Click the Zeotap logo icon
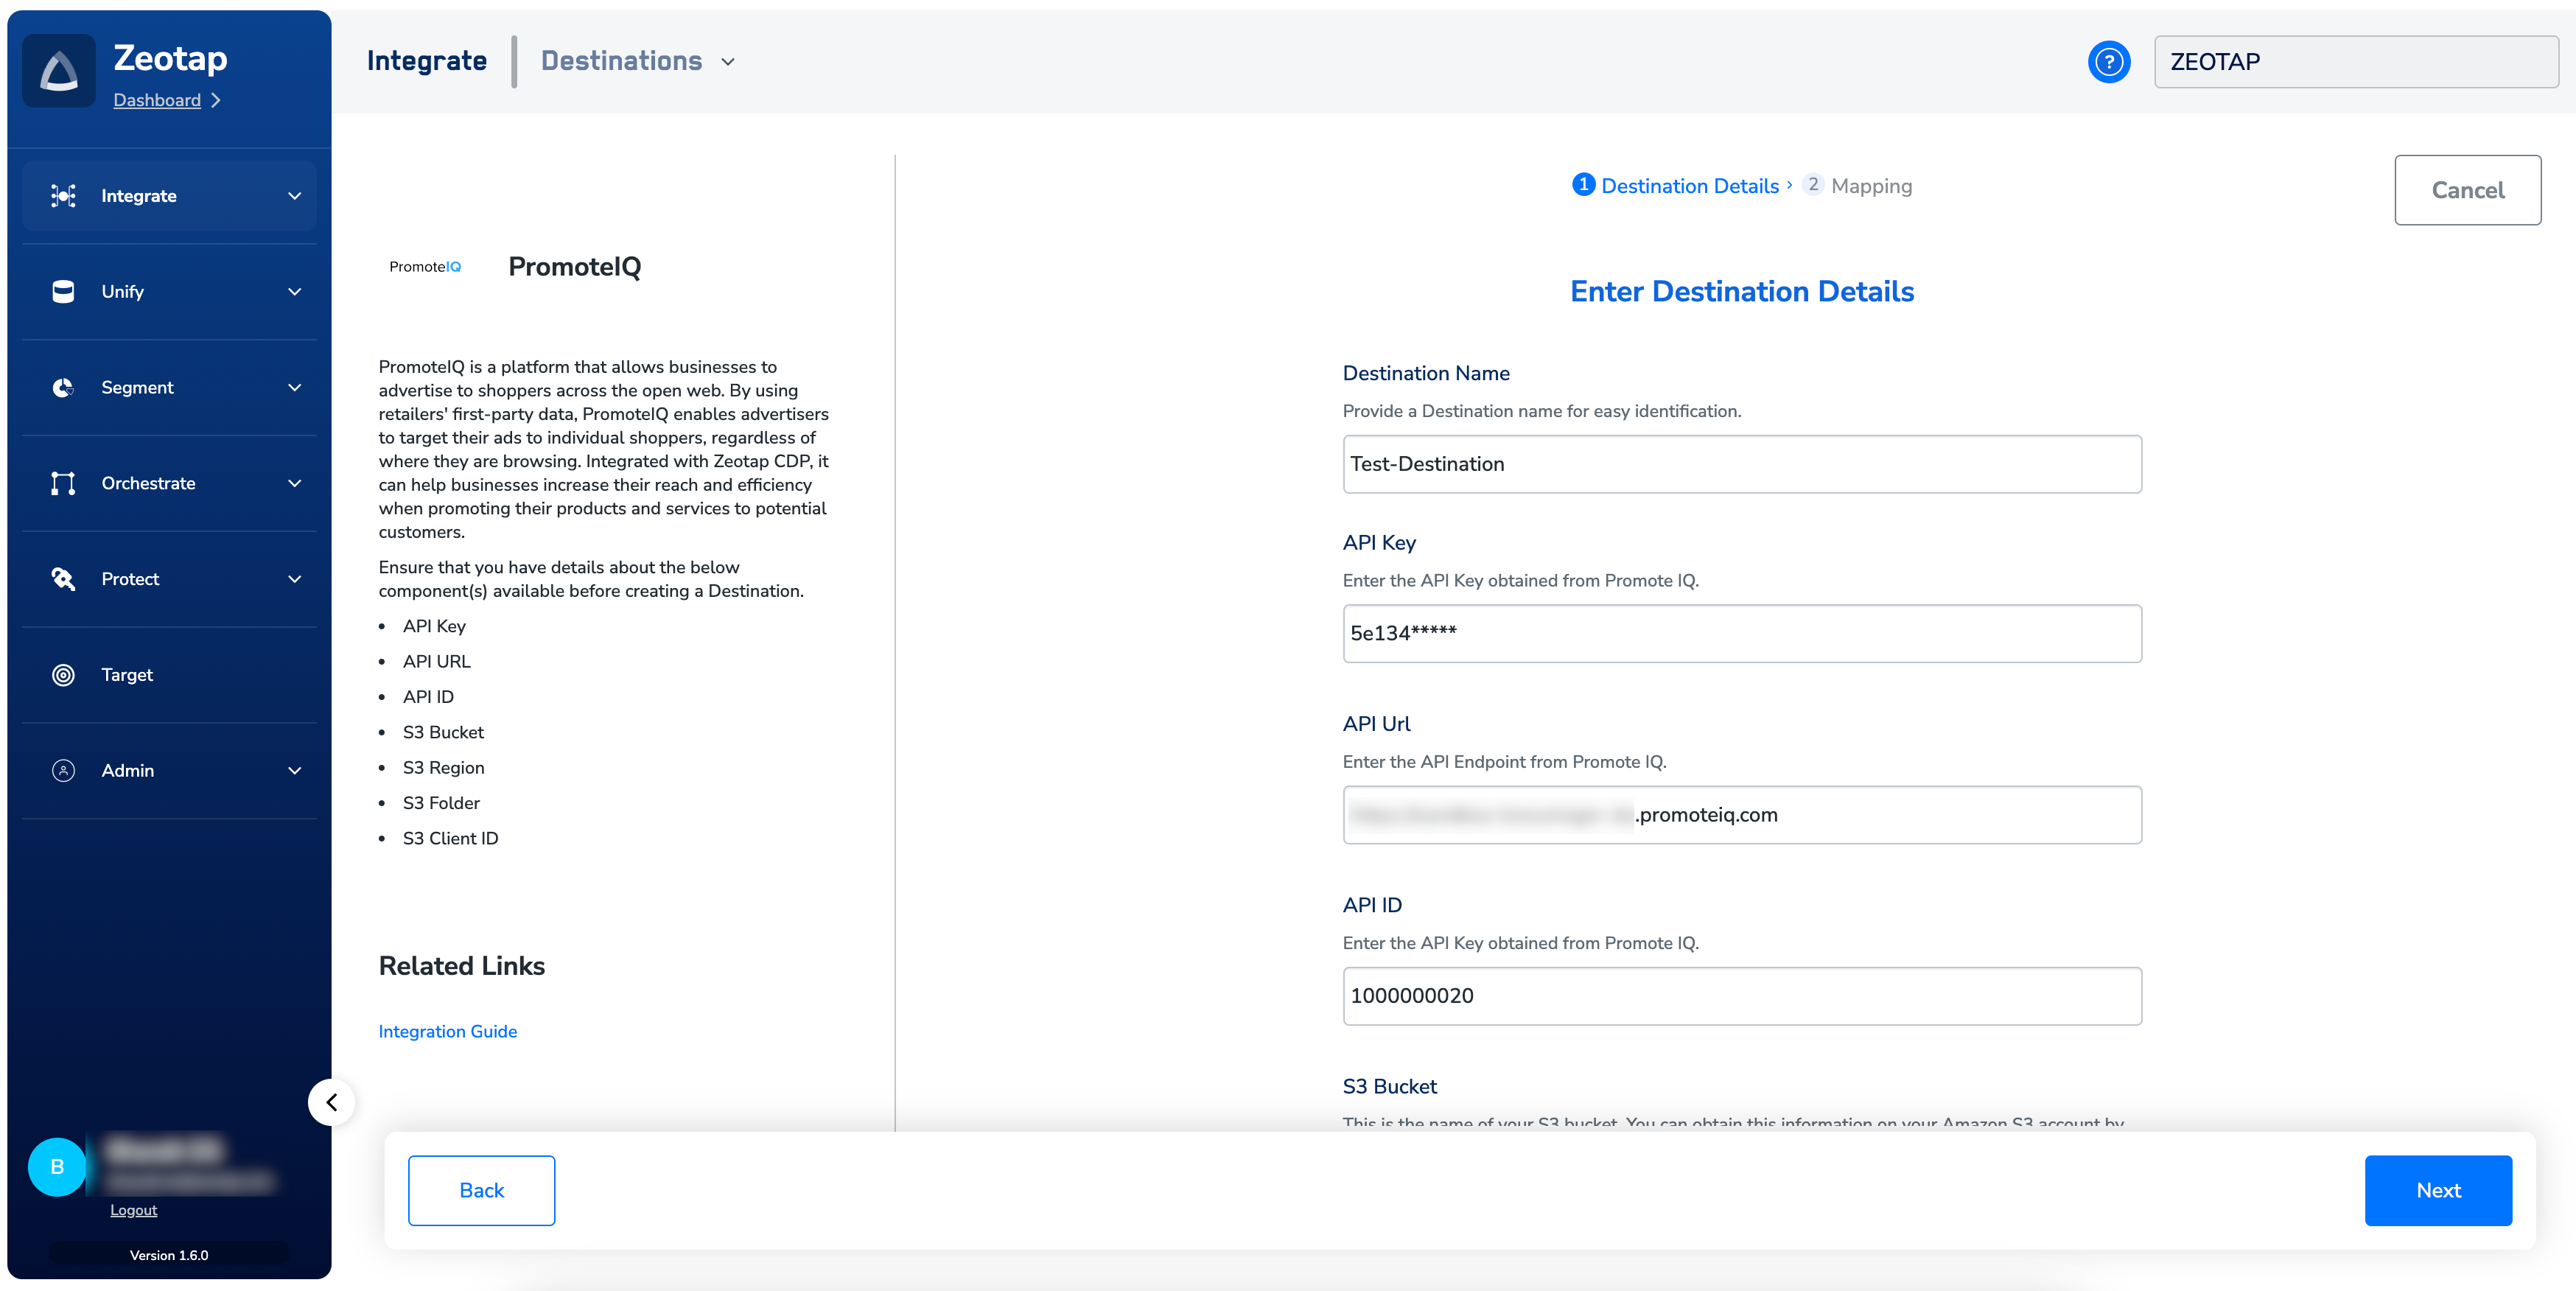The image size is (2576, 1291). tap(59, 71)
